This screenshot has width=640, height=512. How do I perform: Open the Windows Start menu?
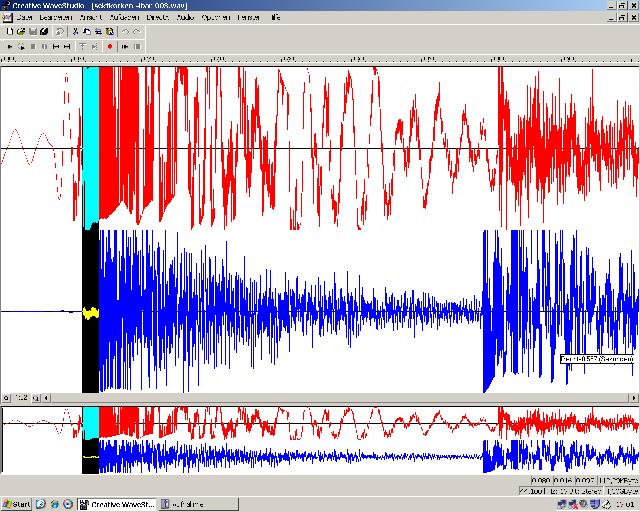[x=16, y=505]
